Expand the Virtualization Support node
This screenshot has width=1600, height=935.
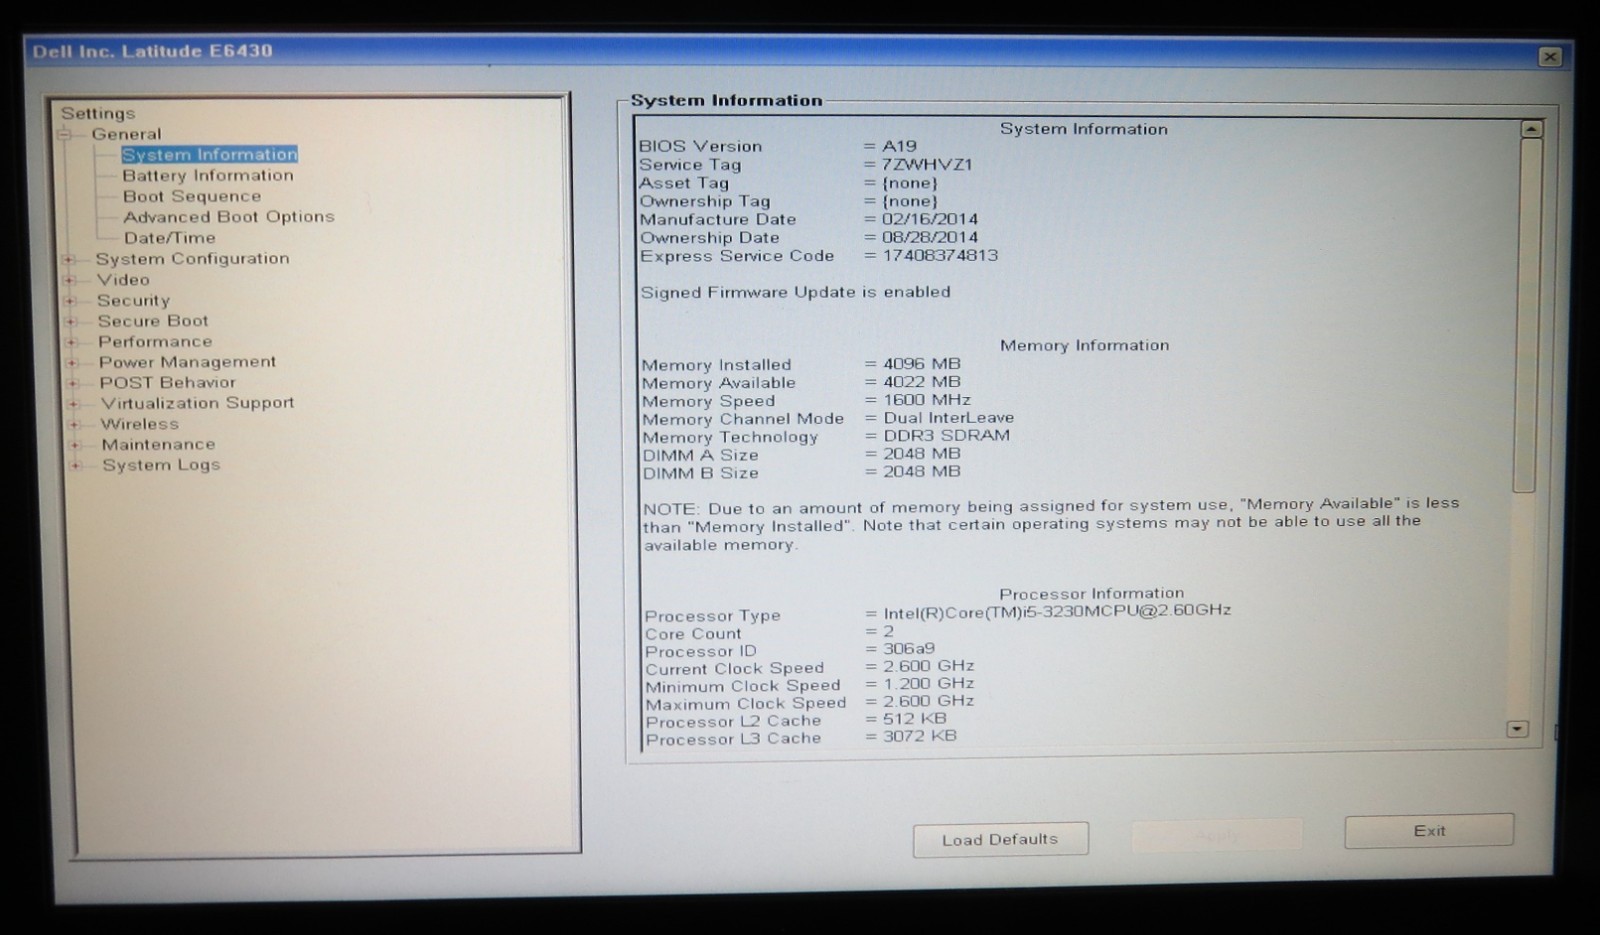coord(73,404)
